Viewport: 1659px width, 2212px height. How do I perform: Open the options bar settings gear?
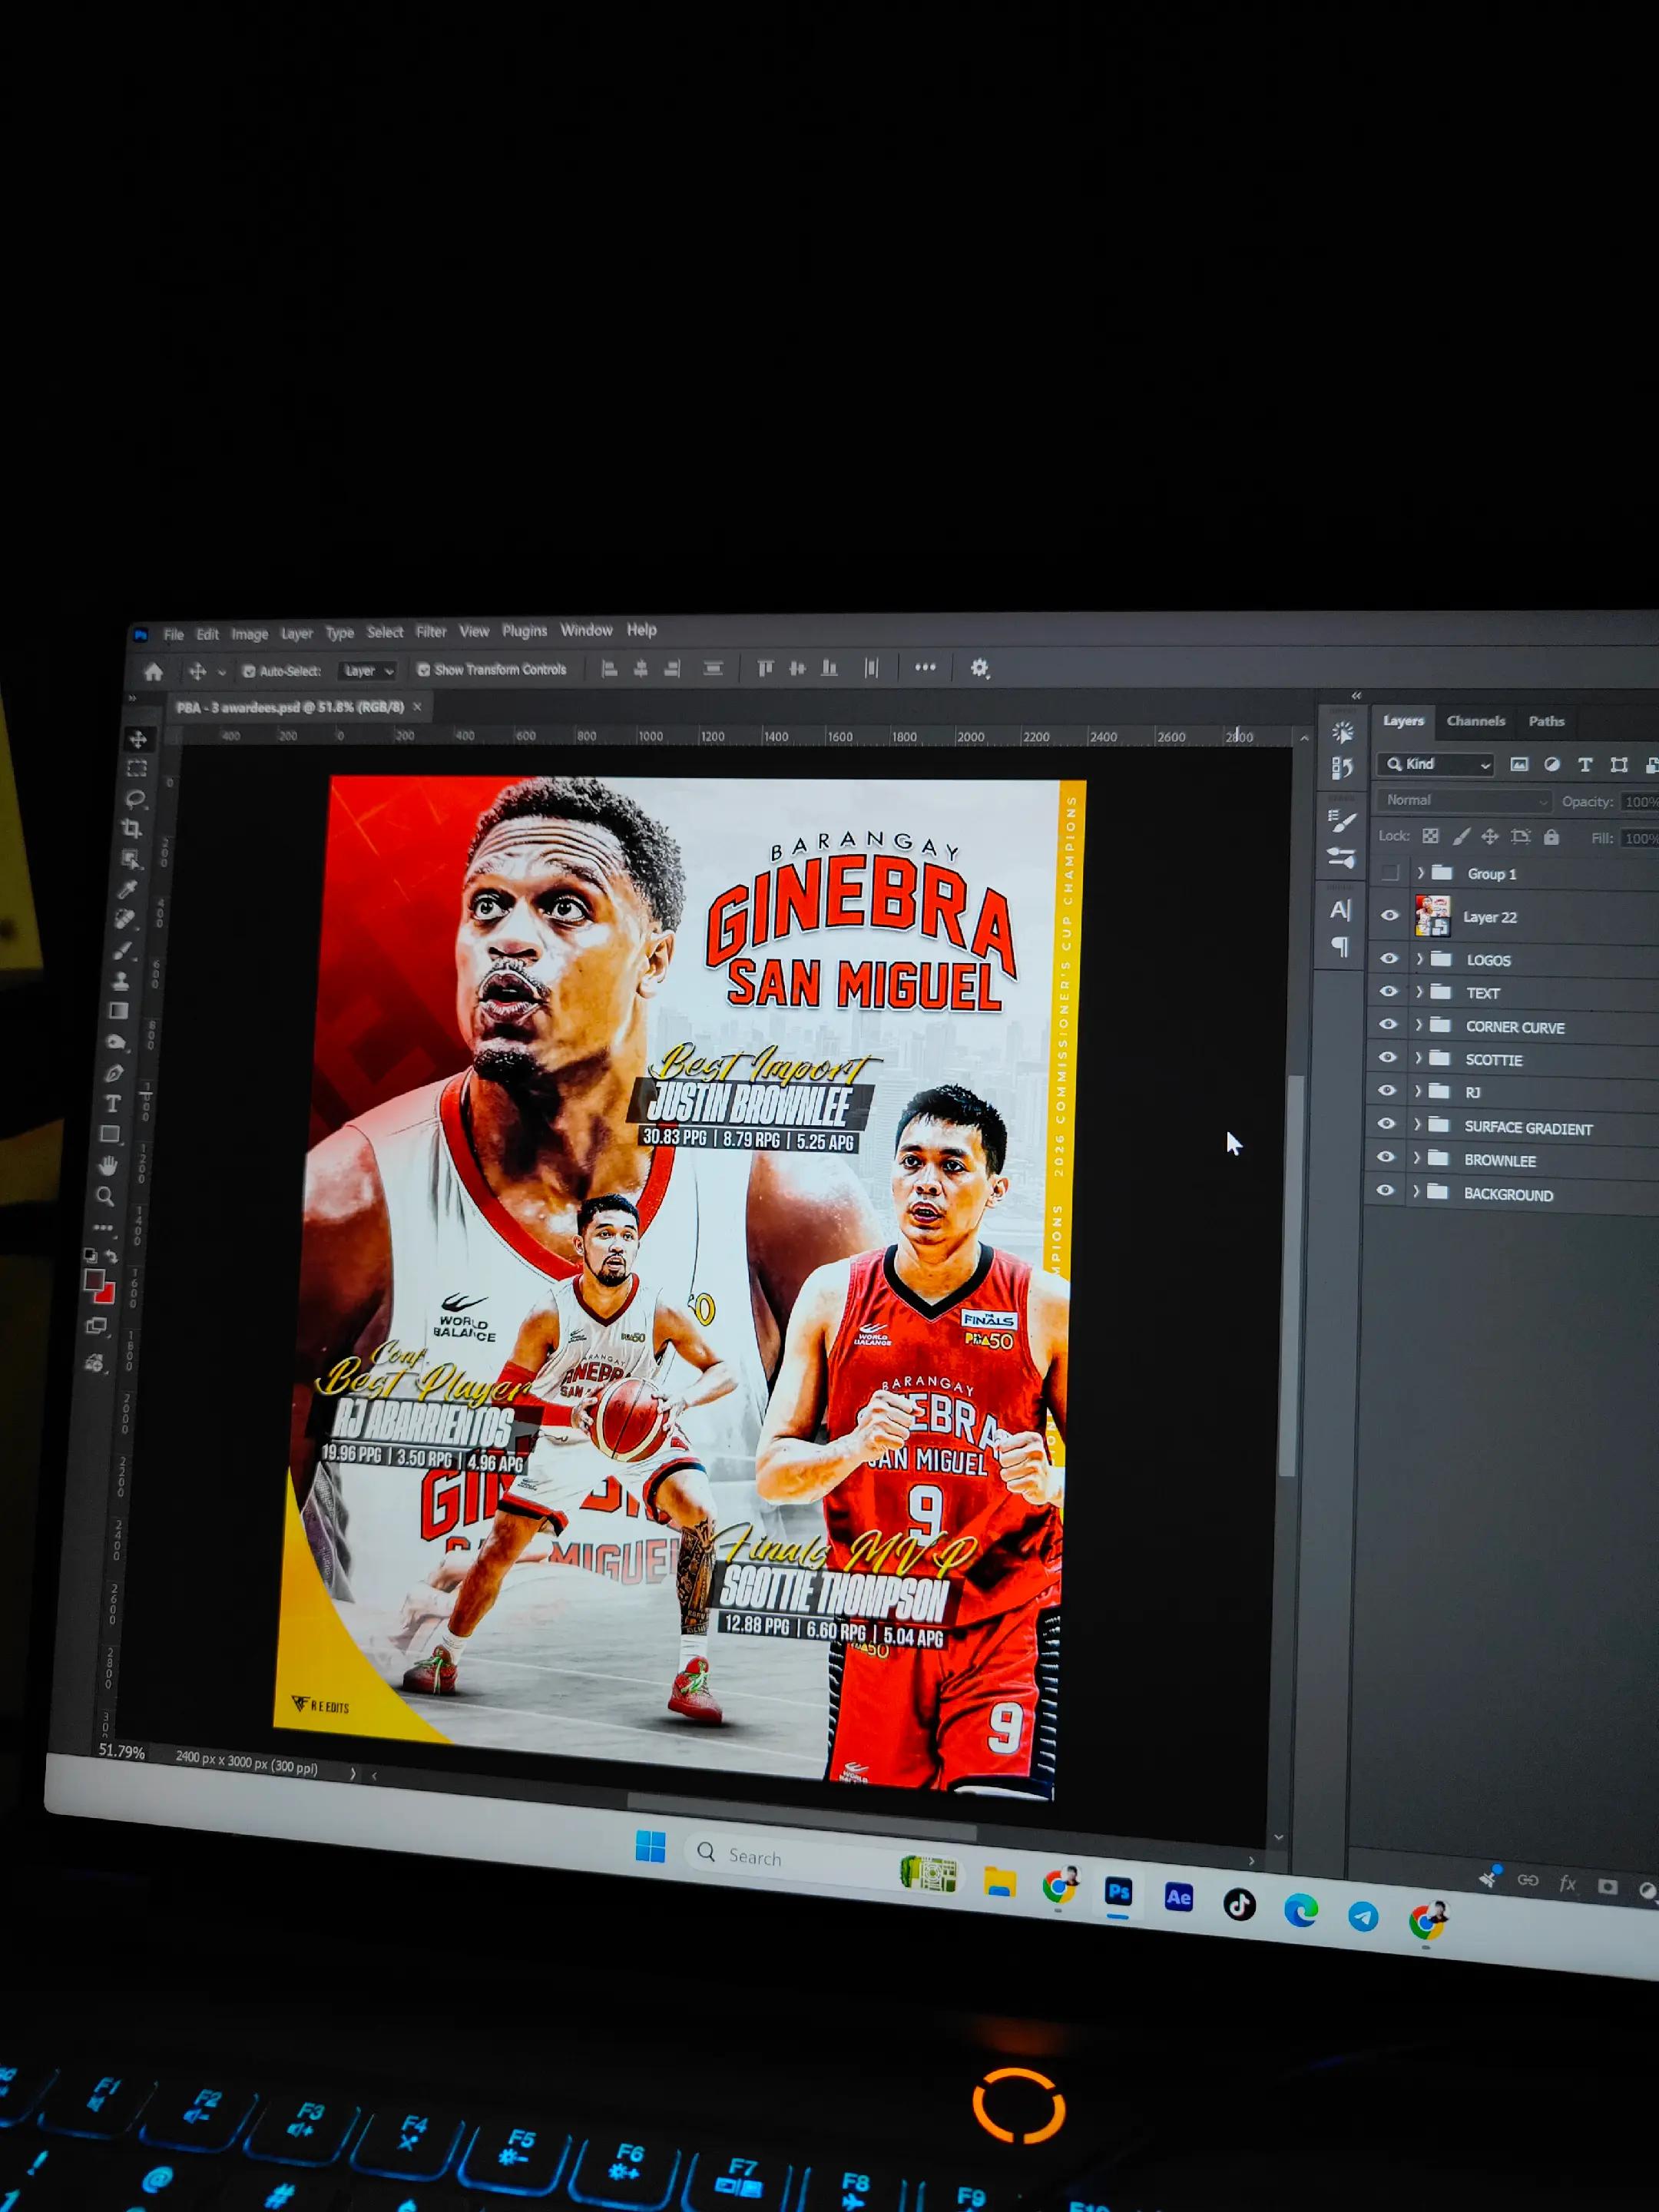tap(980, 668)
